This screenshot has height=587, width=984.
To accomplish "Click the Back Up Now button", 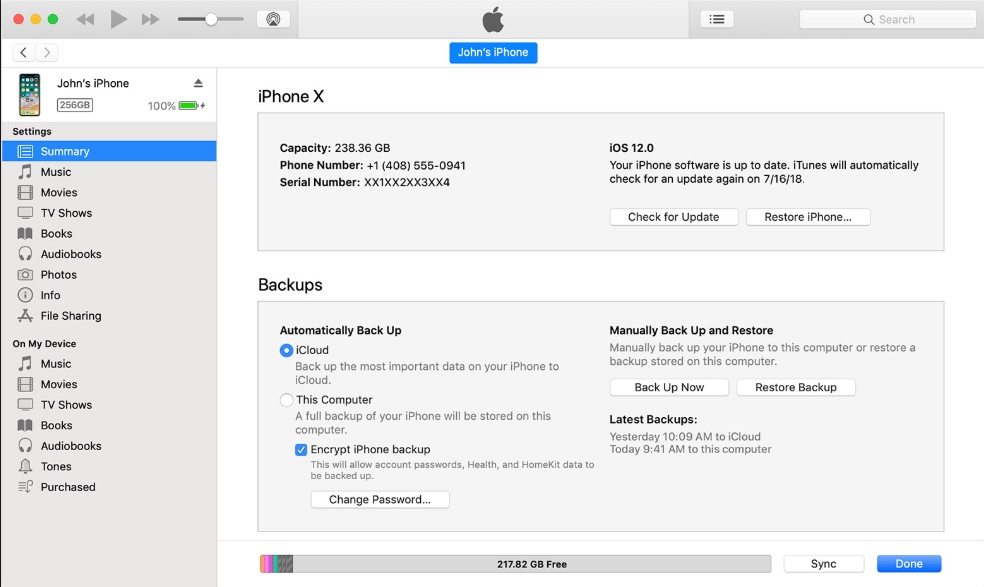I will [x=669, y=387].
